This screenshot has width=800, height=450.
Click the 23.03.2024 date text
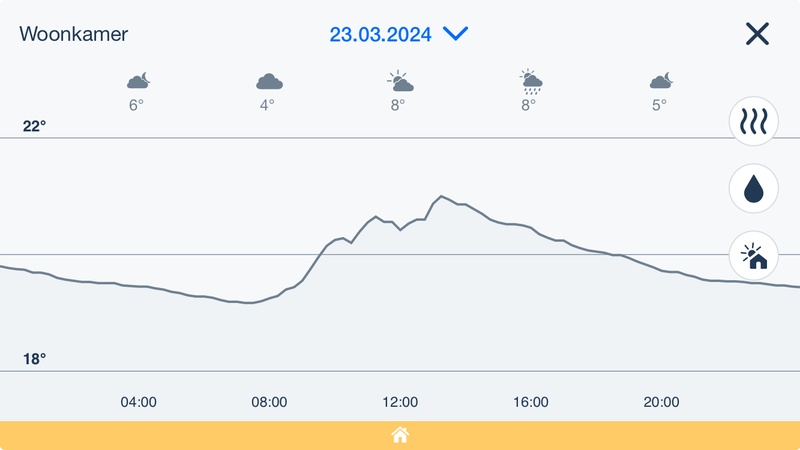click(381, 34)
